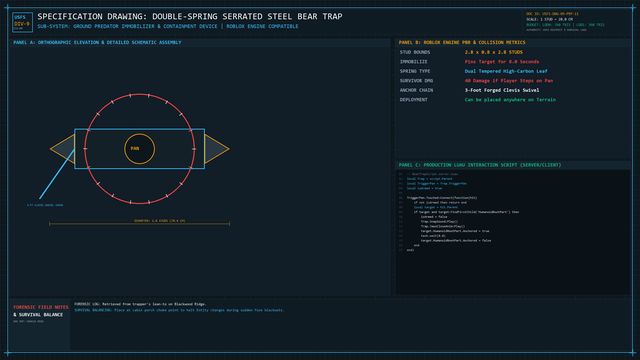The width and height of the screenshot is (640, 360).
Task: Click the "SPRING TYPE" label
Action: tap(415, 71)
